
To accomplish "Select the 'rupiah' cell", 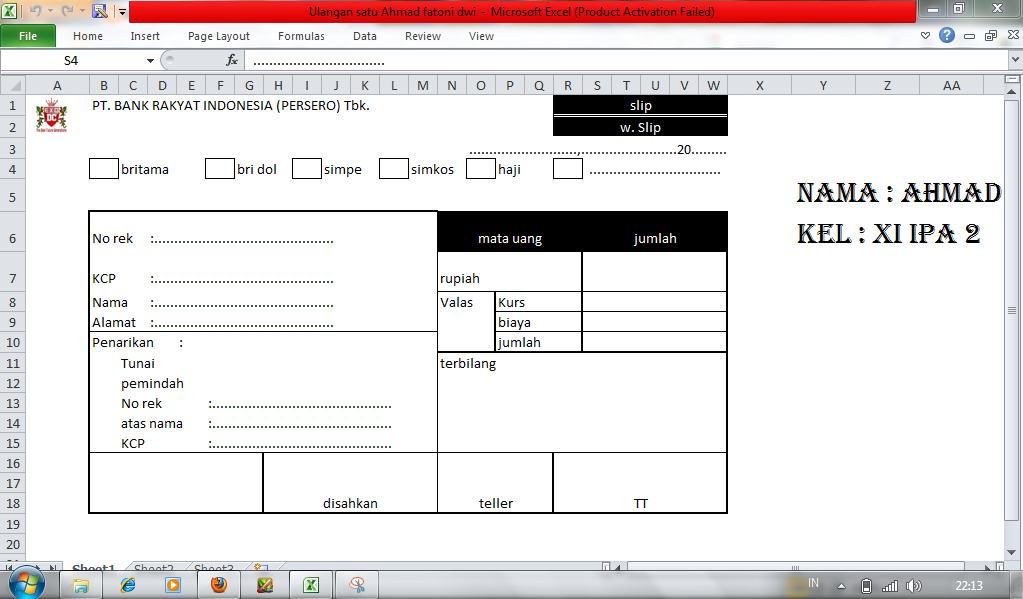I will tap(510, 272).
